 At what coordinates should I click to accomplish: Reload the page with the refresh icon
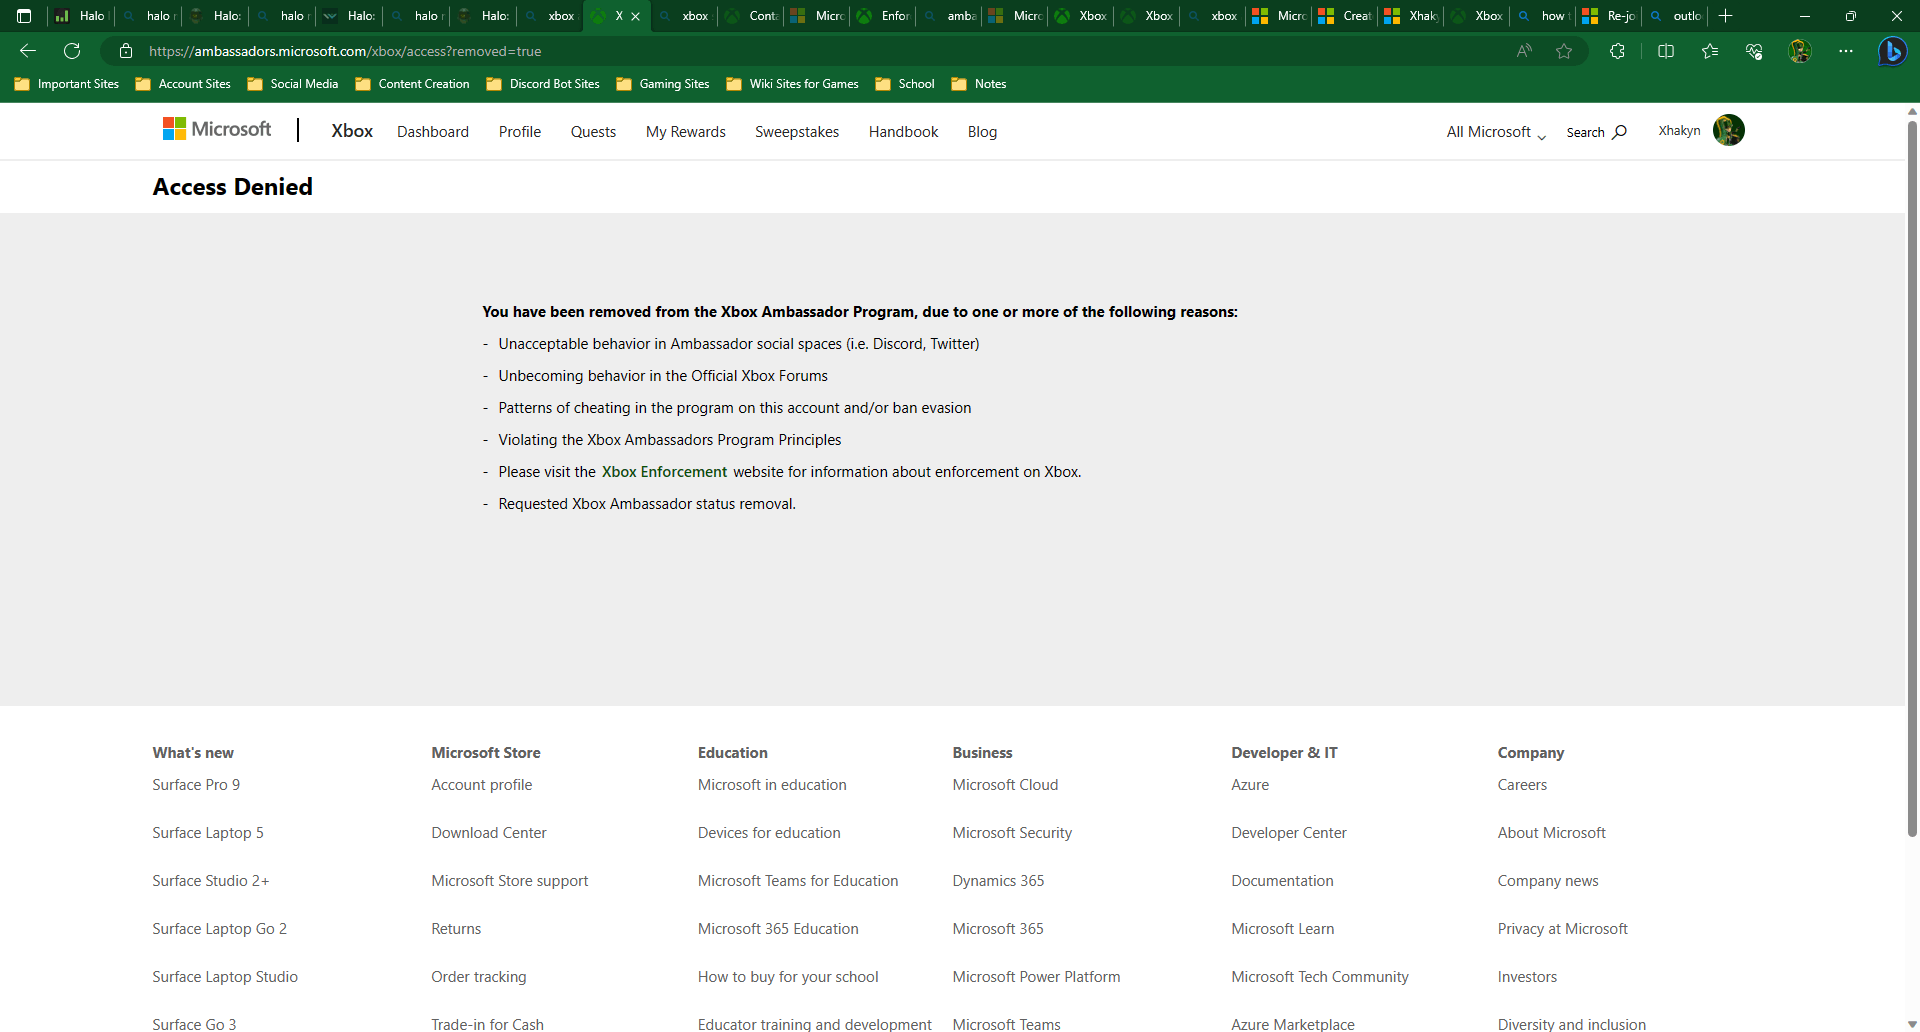tap(72, 51)
